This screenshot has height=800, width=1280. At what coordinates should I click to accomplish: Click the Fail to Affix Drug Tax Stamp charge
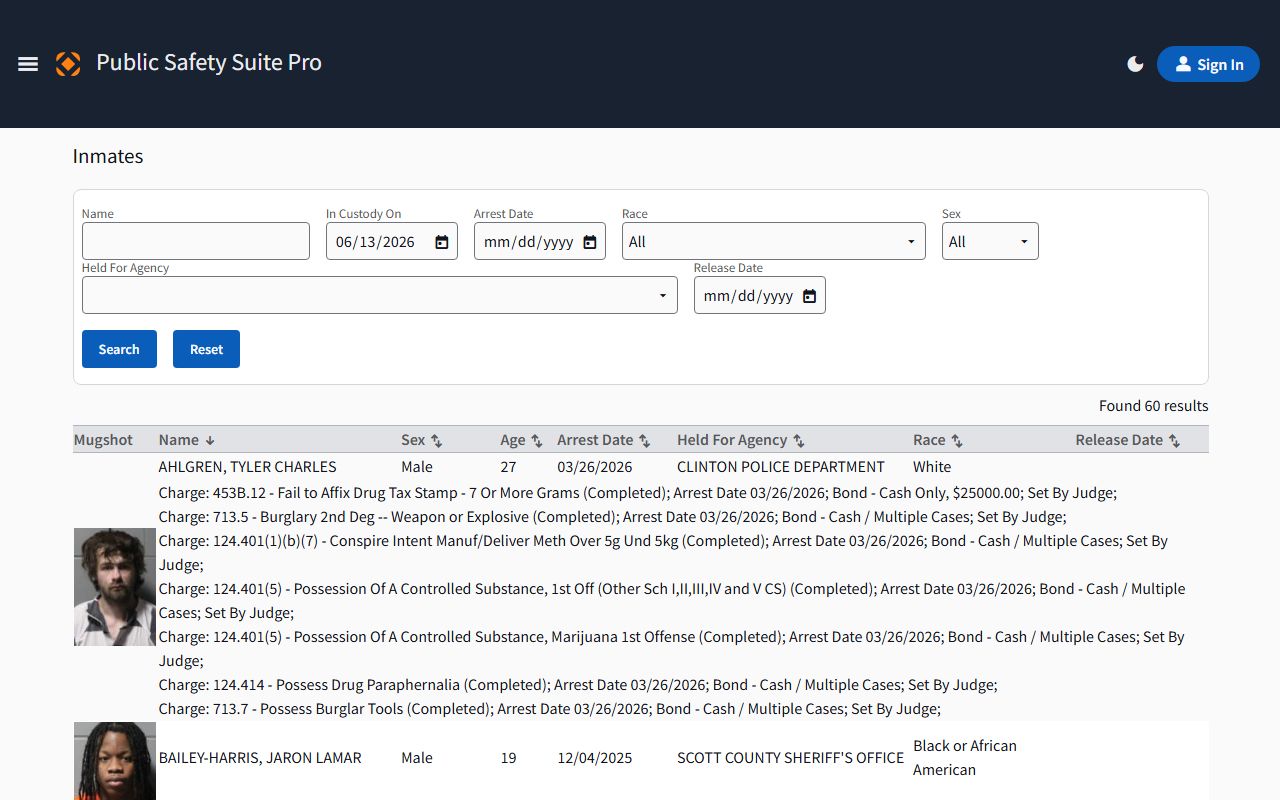pyautogui.click(x=638, y=493)
